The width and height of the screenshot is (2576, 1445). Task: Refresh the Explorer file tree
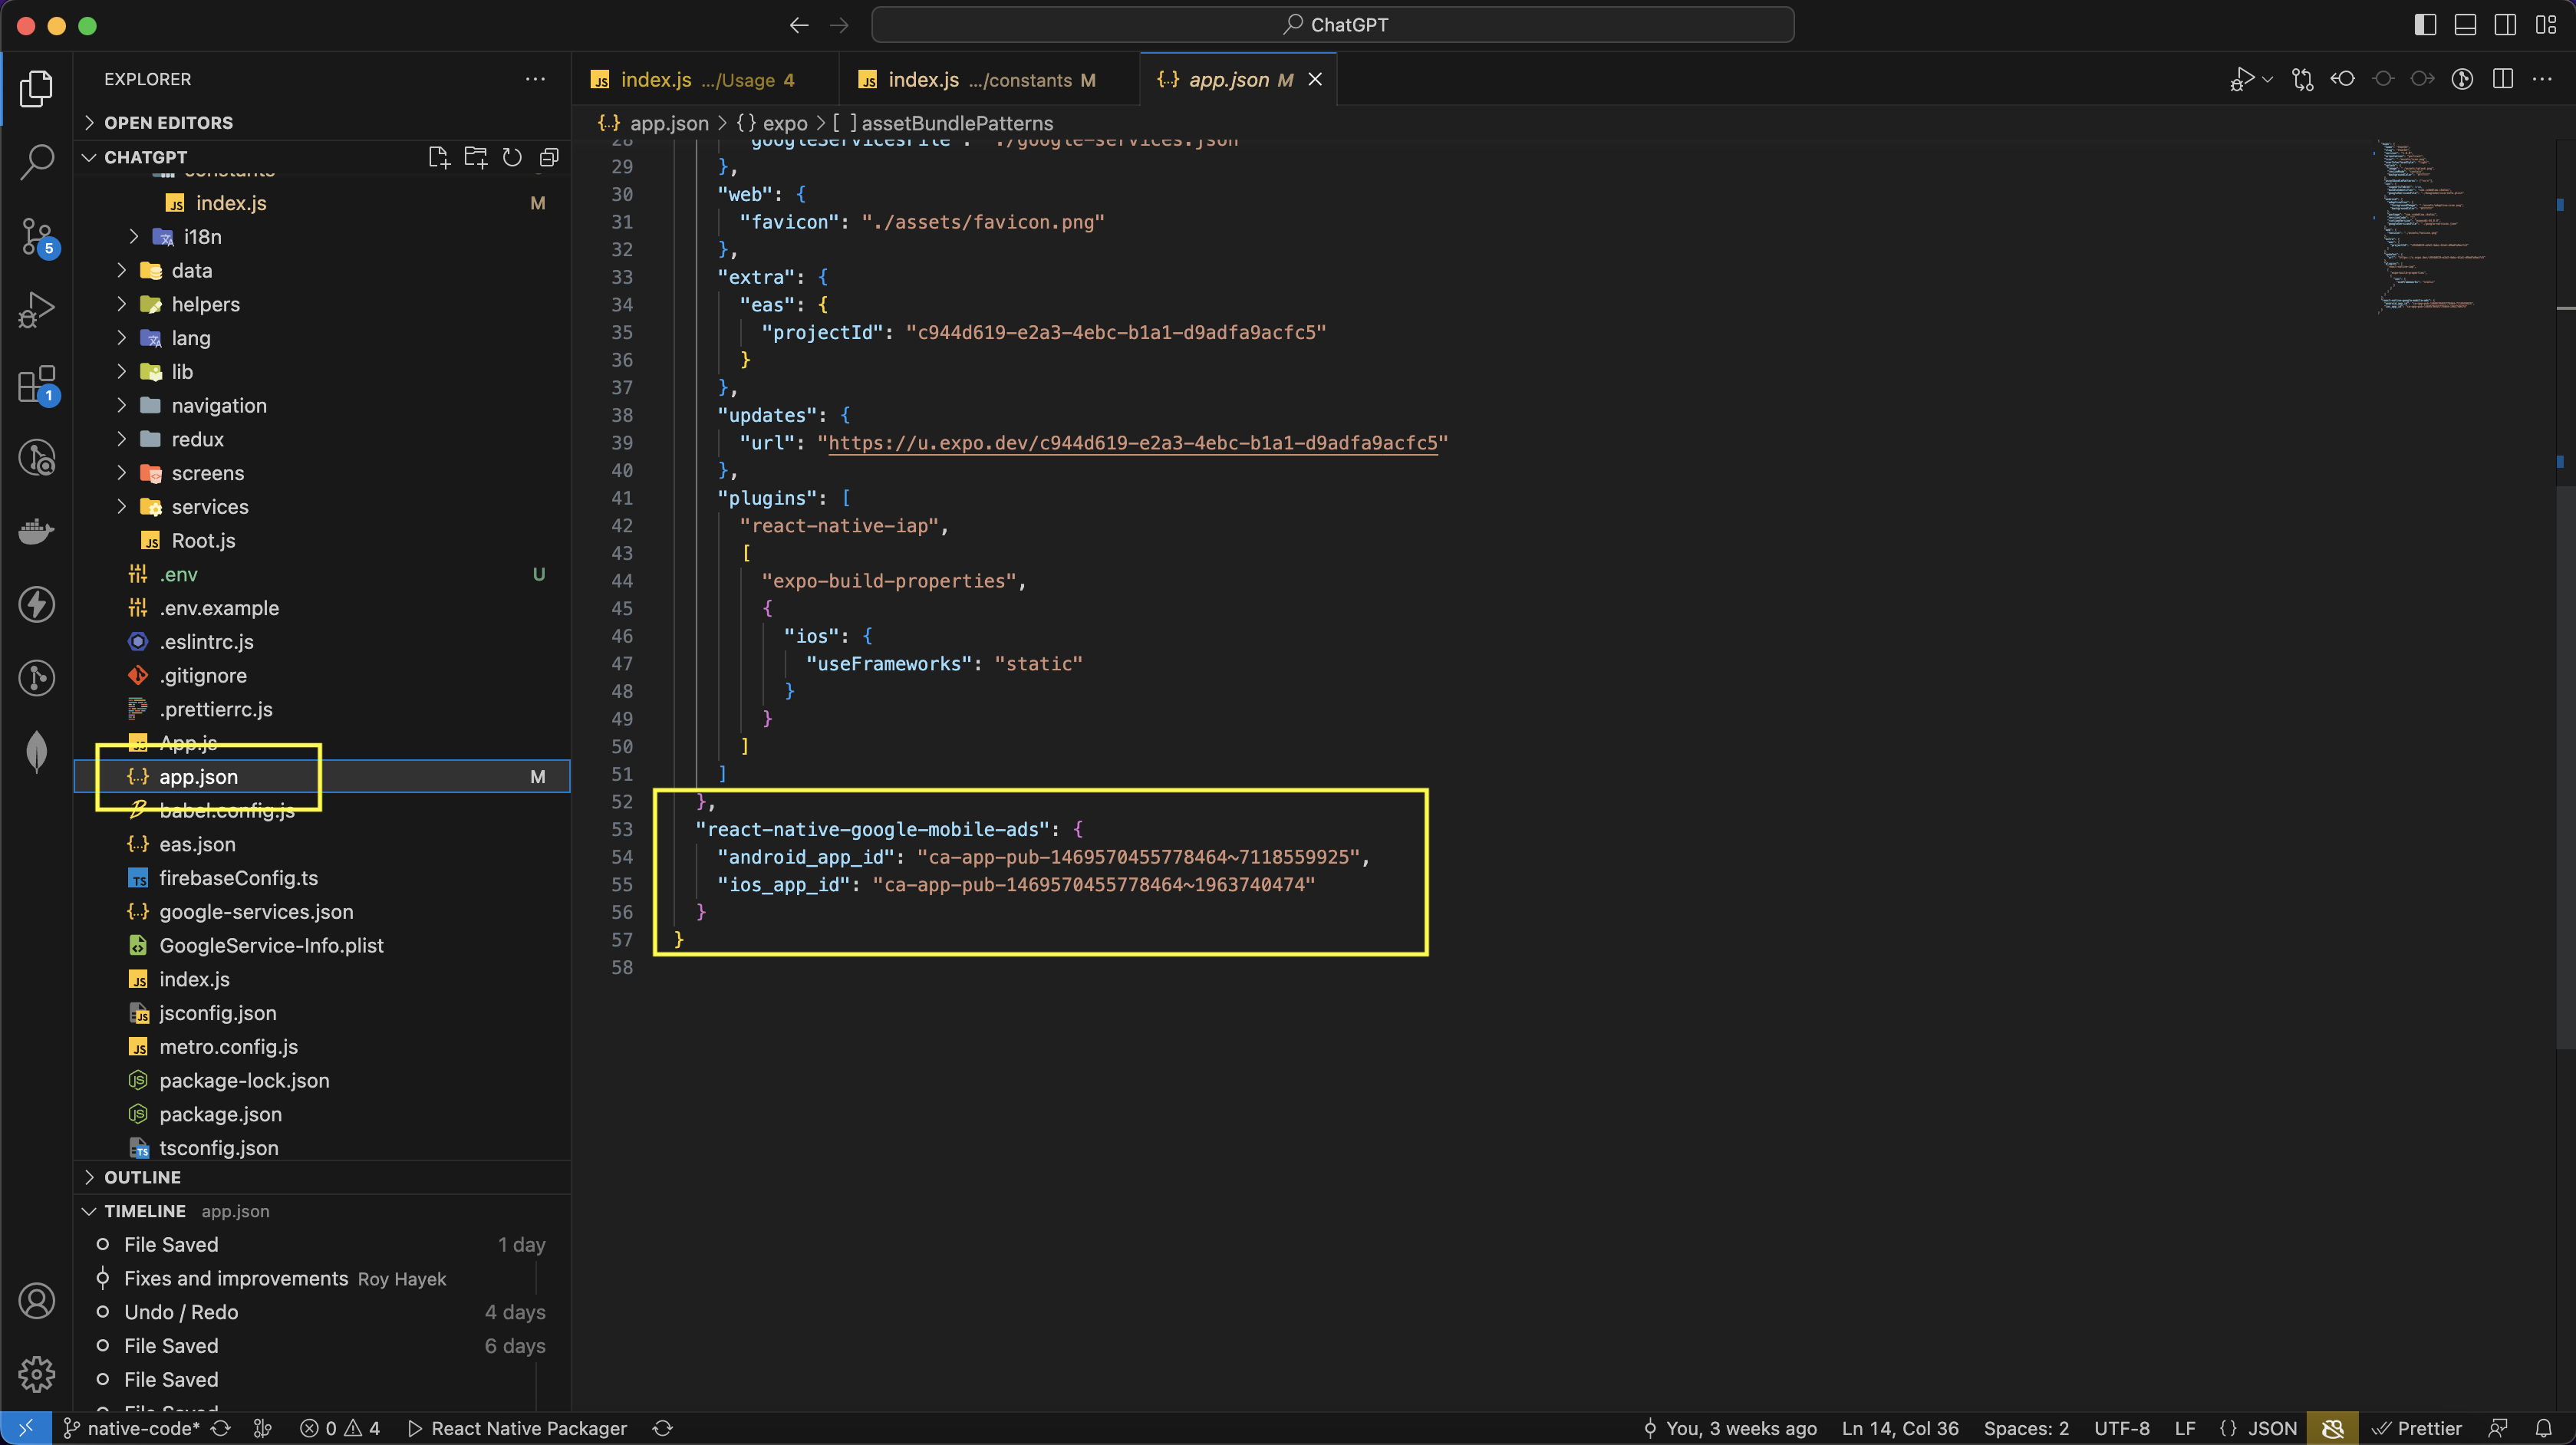tap(512, 157)
